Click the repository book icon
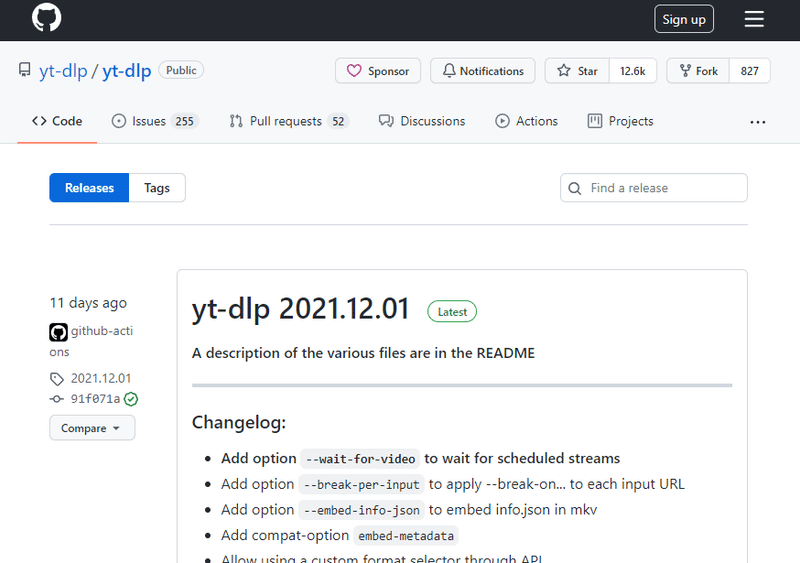This screenshot has height=563, width=800. tap(24, 70)
